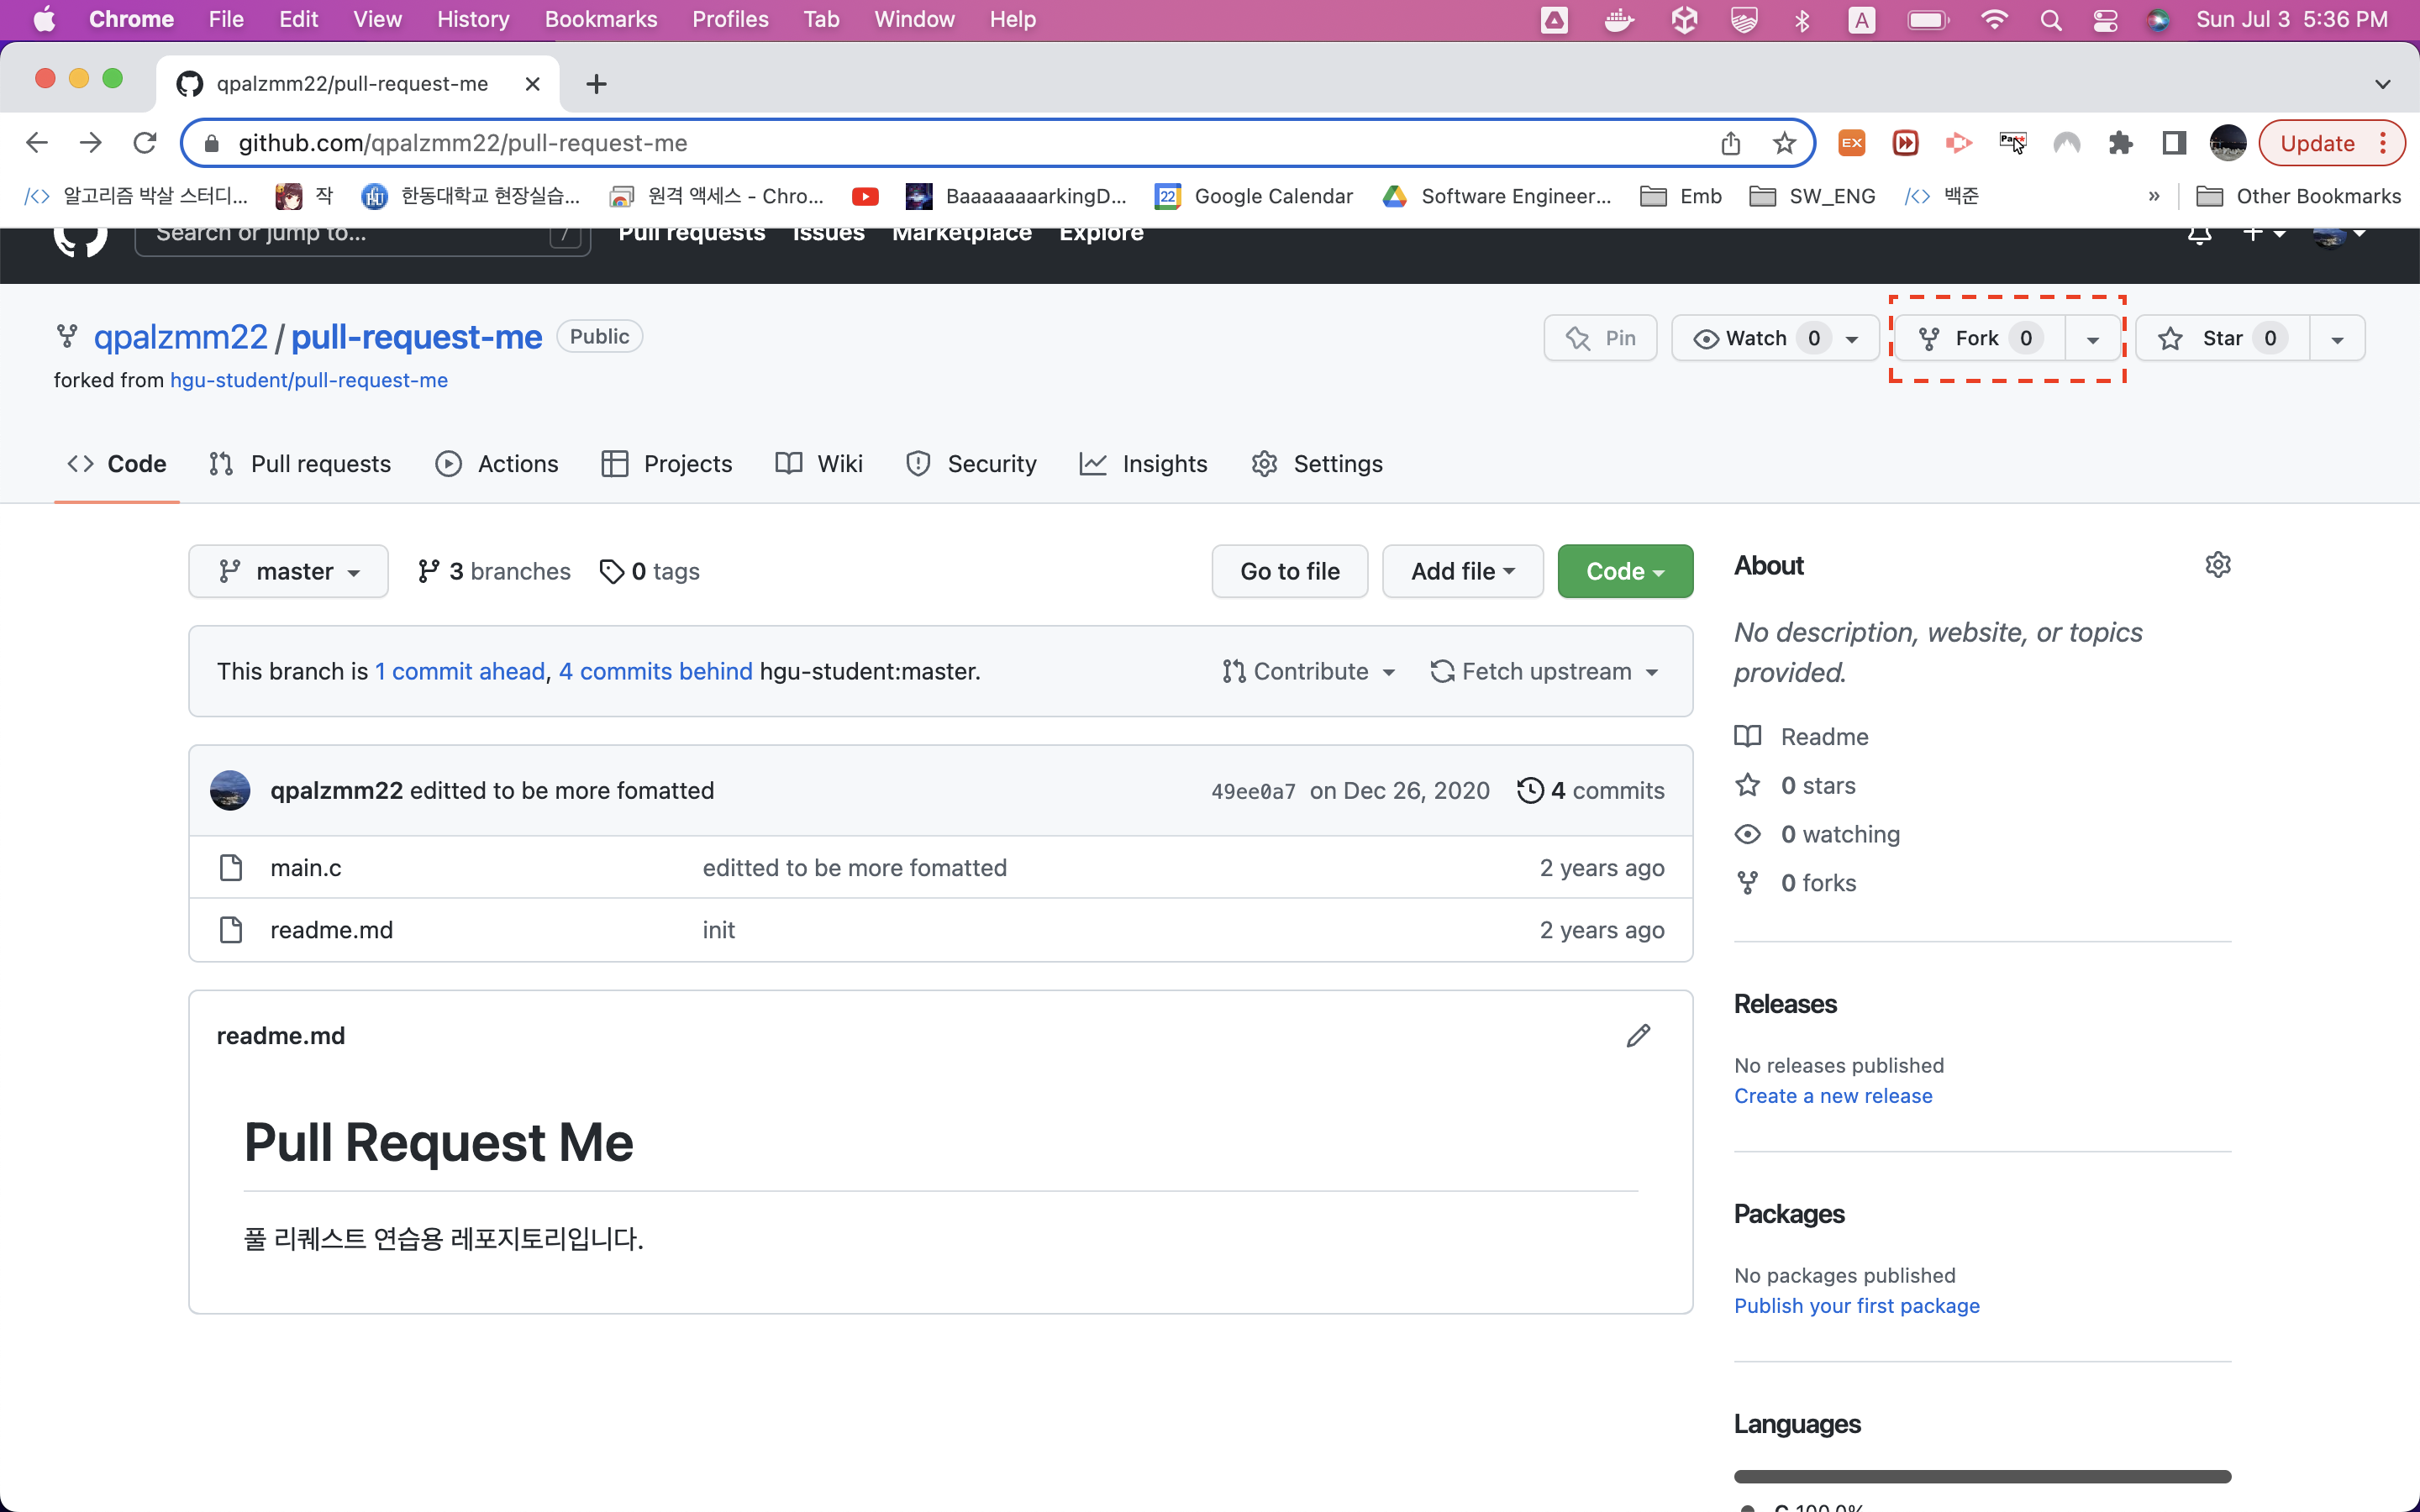
Task: Click the 3 branches expander
Action: click(492, 570)
